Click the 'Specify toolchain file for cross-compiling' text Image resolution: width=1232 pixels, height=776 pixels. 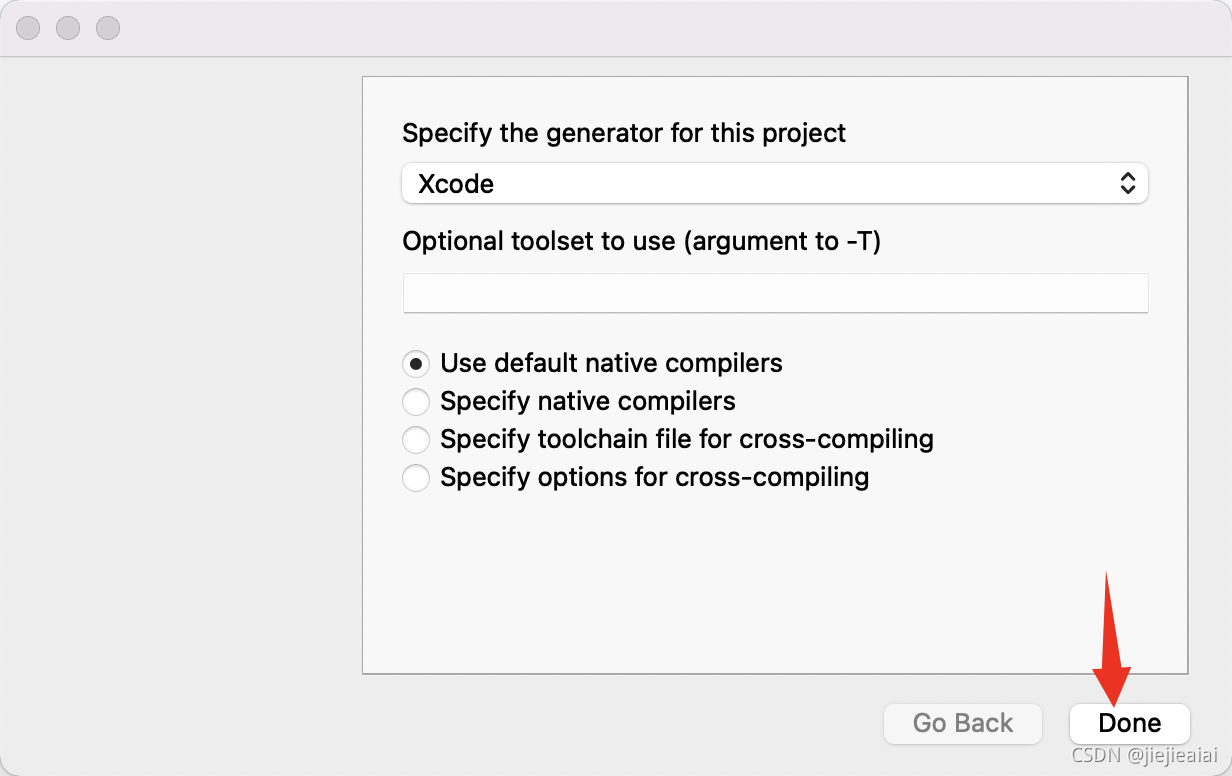(687, 440)
